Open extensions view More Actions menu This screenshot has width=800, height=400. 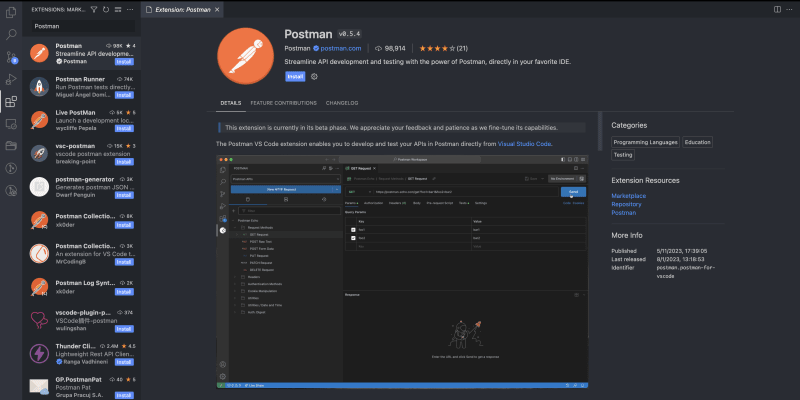point(130,9)
